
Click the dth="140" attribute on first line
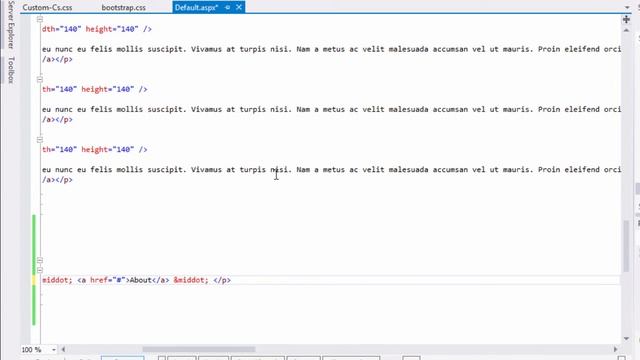pyautogui.click(x=62, y=29)
